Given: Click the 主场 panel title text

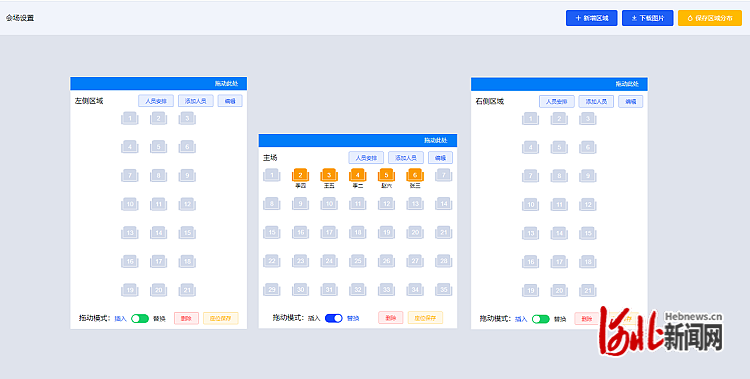Looking at the screenshot, I should 270,158.
